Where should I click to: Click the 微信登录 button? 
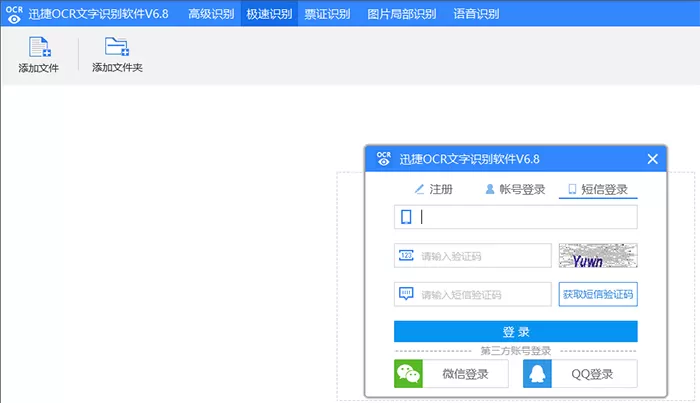[451, 374]
